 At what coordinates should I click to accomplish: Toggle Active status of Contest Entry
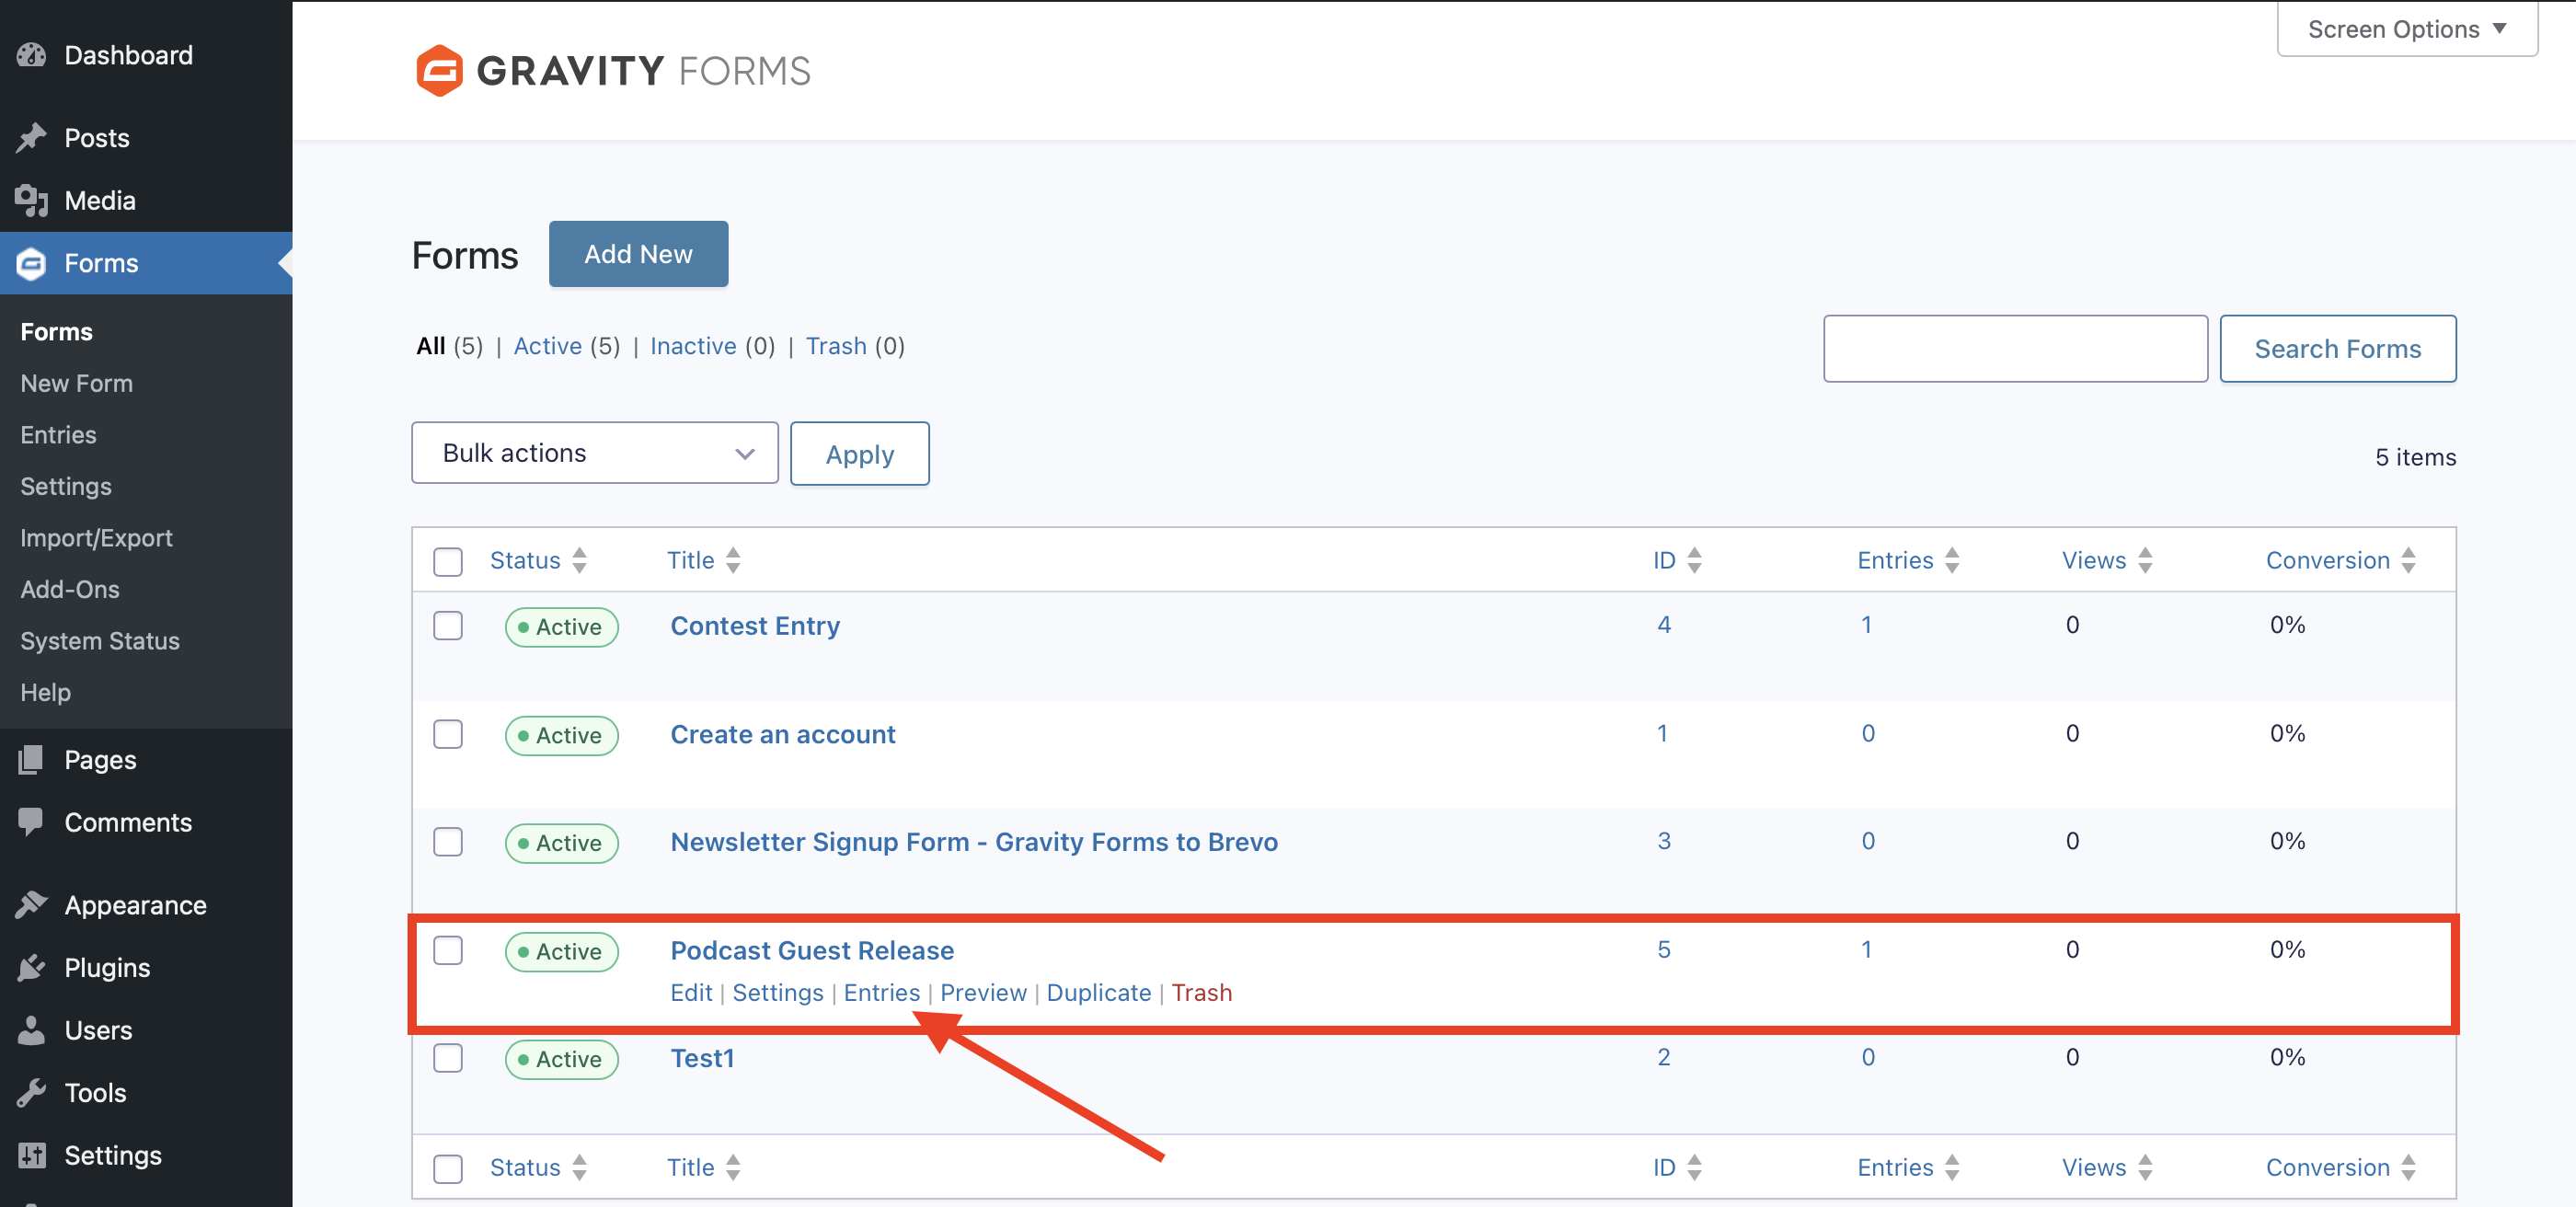pos(561,627)
